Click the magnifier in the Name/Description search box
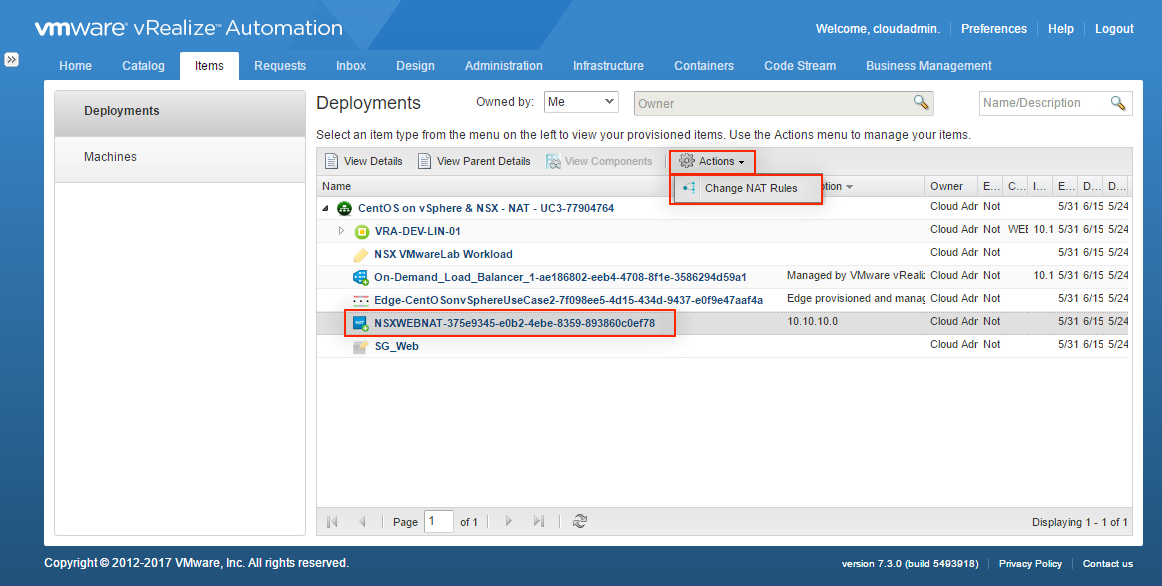Screen dimensions: 1162x586 point(1118,103)
